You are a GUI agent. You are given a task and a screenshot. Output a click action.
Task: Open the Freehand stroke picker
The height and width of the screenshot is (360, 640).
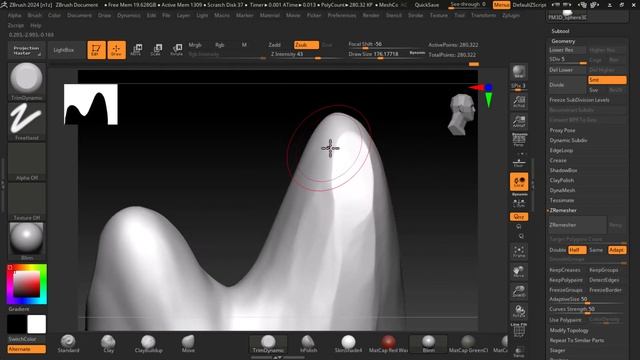[x=27, y=122]
